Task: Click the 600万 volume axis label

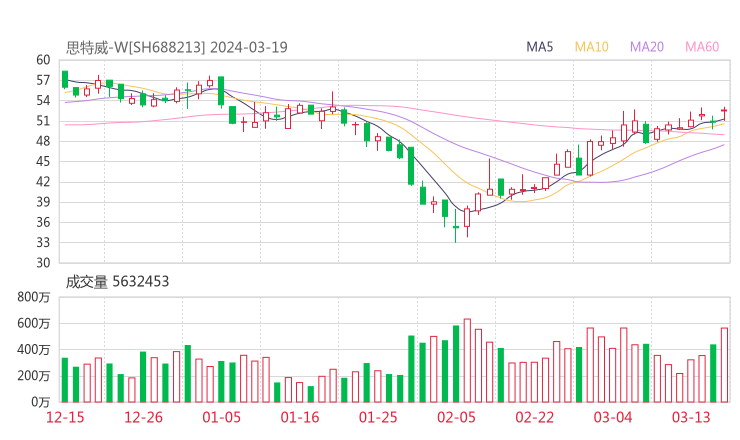Action: (34, 323)
